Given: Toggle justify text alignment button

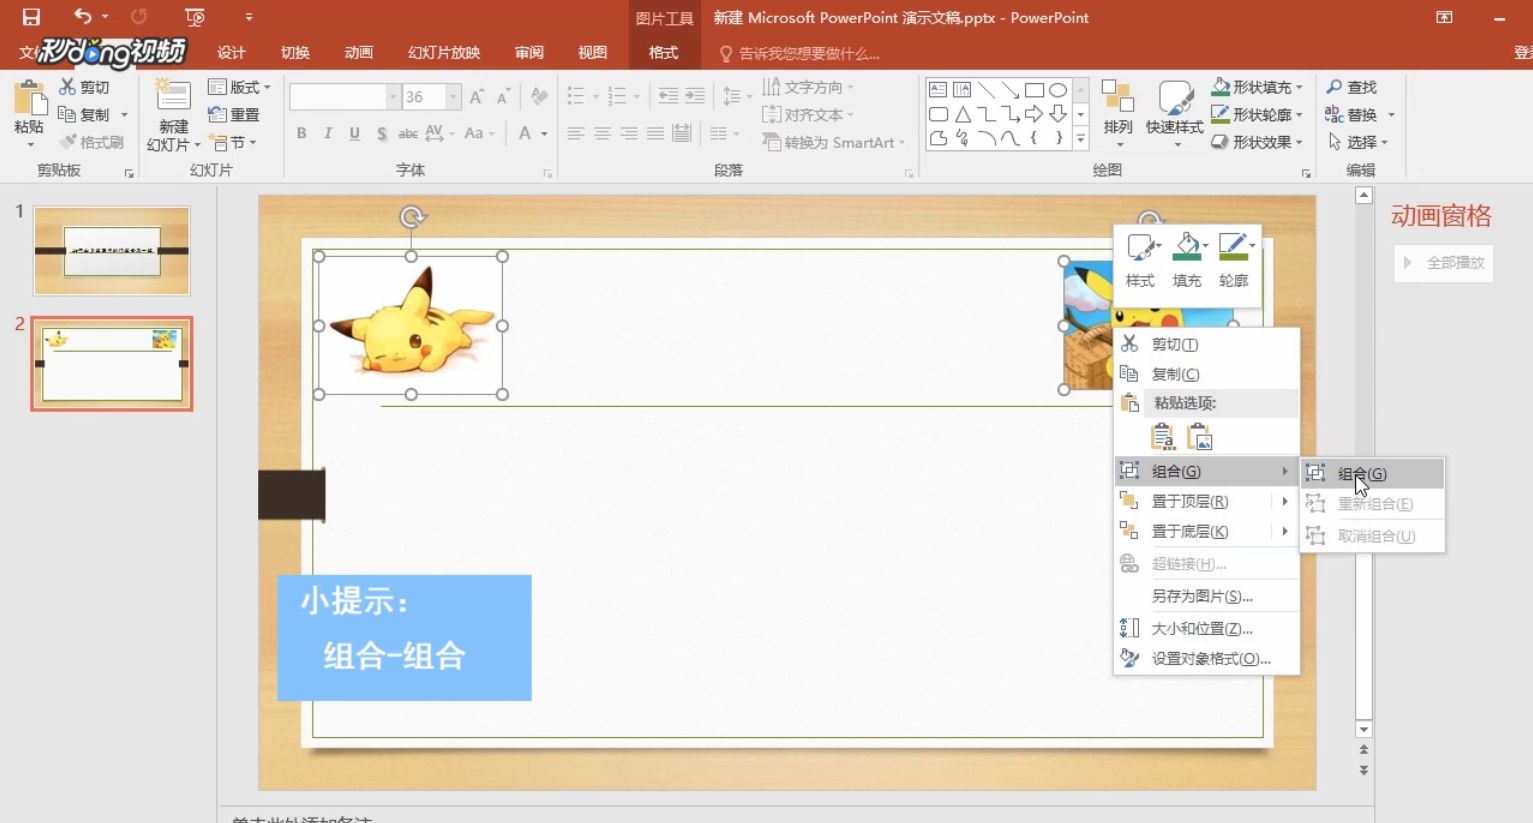Looking at the screenshot, I should 655,133.
